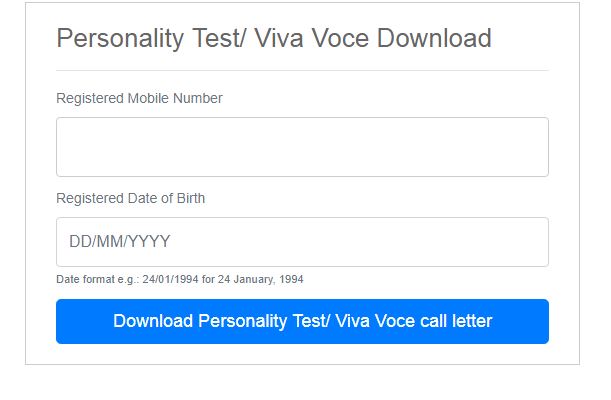Click the word "Download" in the page heading

[437, 39]
